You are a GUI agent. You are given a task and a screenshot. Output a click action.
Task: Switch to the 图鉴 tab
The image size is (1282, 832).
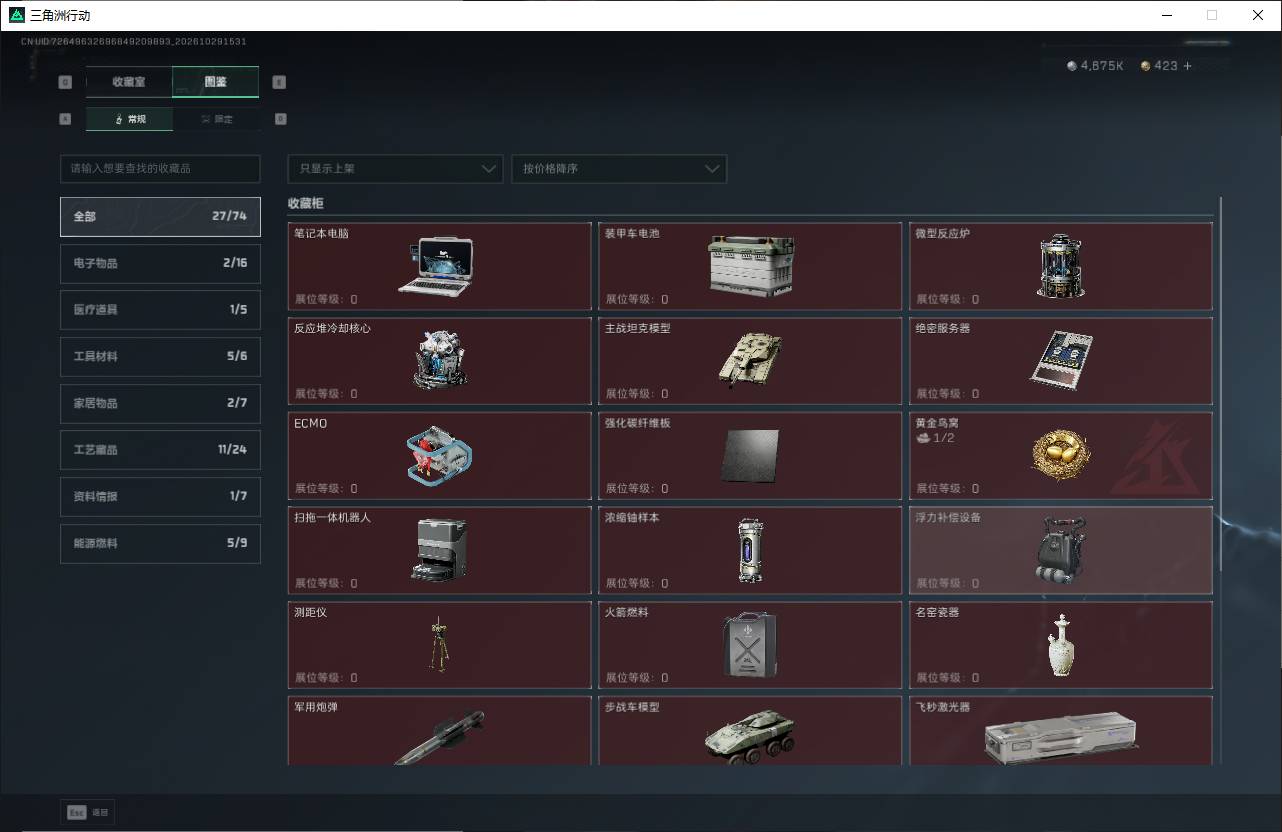(216, 82)
